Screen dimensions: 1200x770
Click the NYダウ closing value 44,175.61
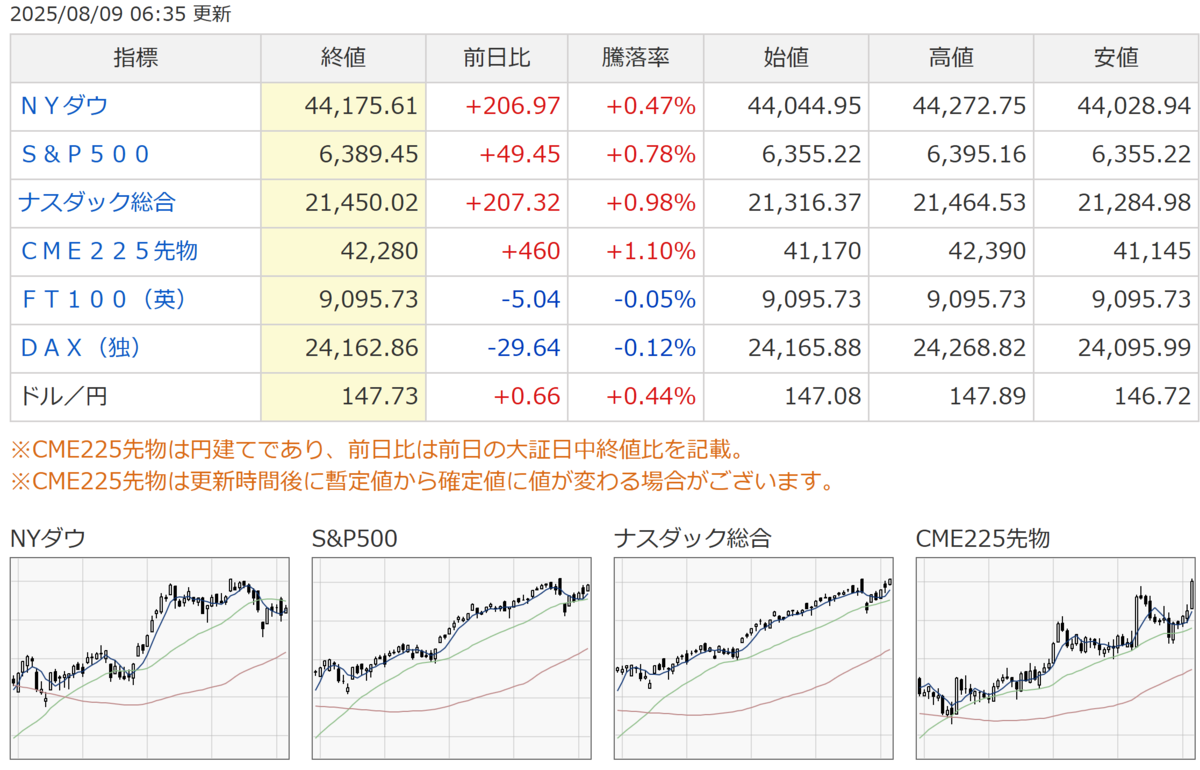pyautogui.click(x=360, y=106)
